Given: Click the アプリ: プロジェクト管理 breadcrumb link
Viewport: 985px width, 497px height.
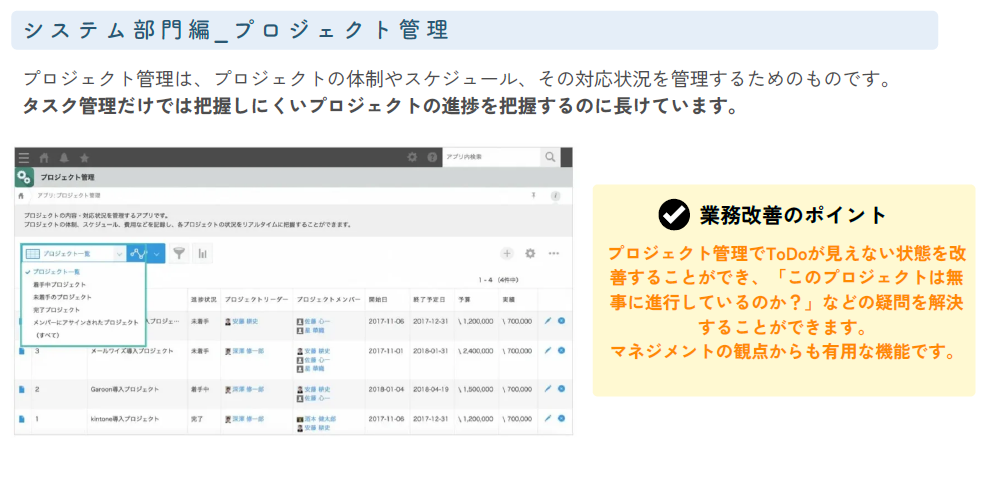Looking at the screenshot, I should (x=68, y=196).
